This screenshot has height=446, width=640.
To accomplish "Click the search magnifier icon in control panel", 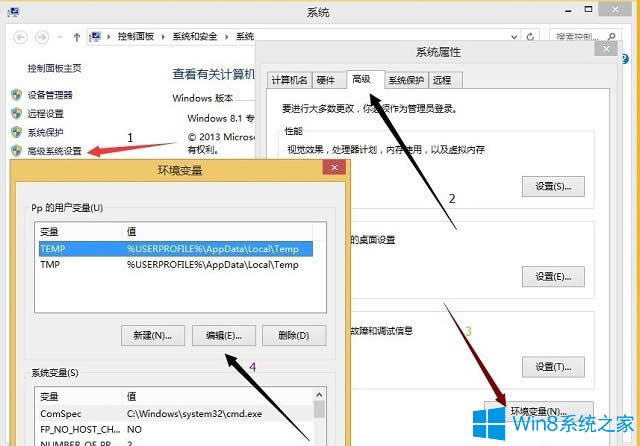I will [611, 37].
